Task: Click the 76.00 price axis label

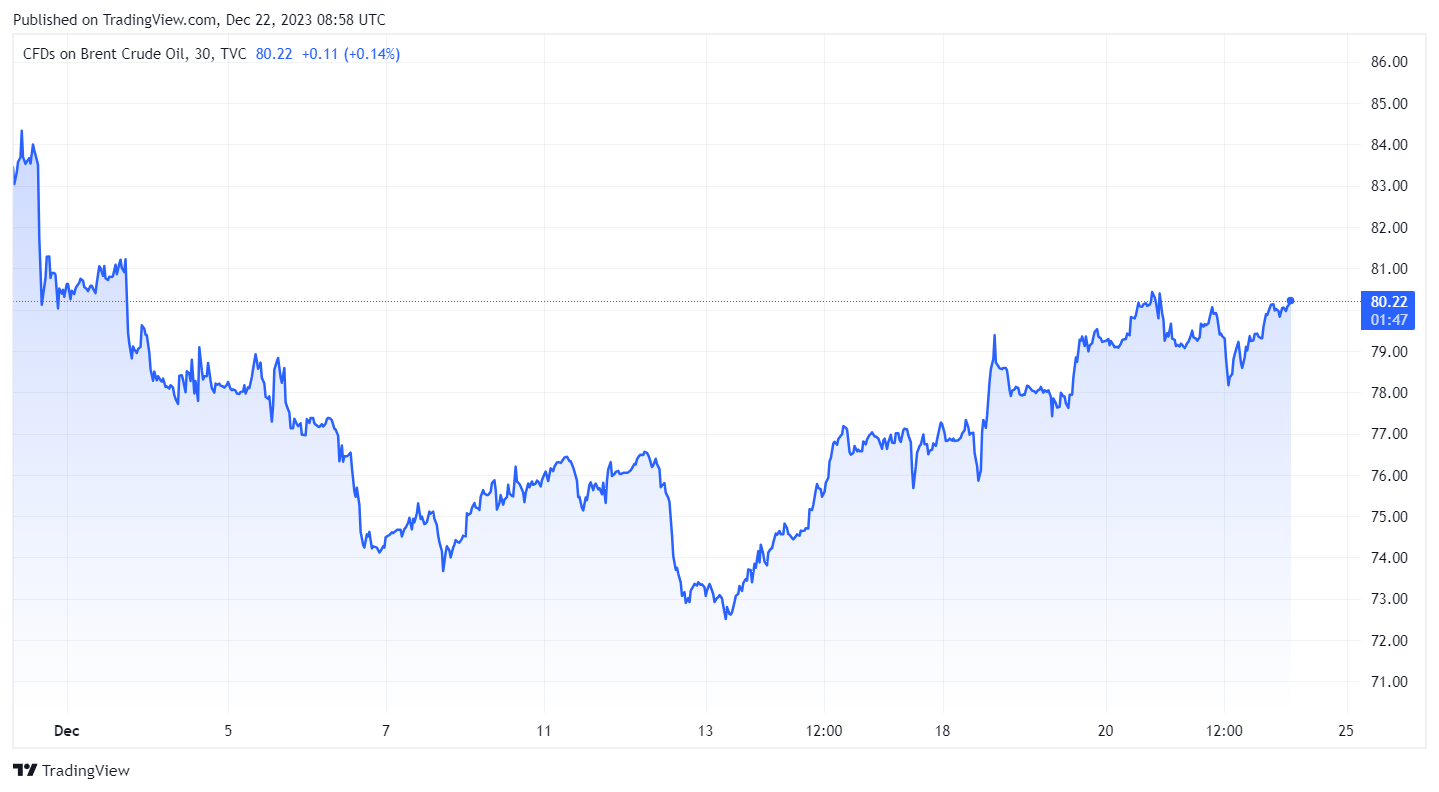Action: [1388, 475]
